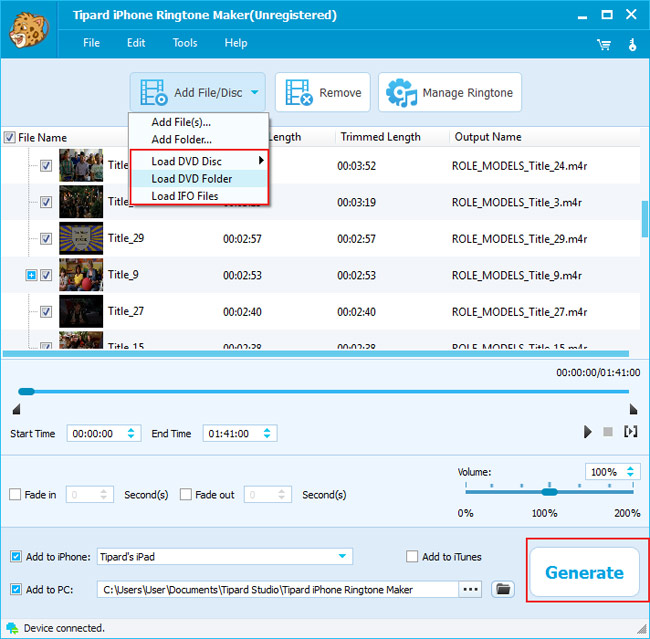Image resolution: width=650 pixels, height=639 pixels.
Task: Select the ROLE_MODELS_Title_24.m4r output name
Action: [x=519, y=166]
